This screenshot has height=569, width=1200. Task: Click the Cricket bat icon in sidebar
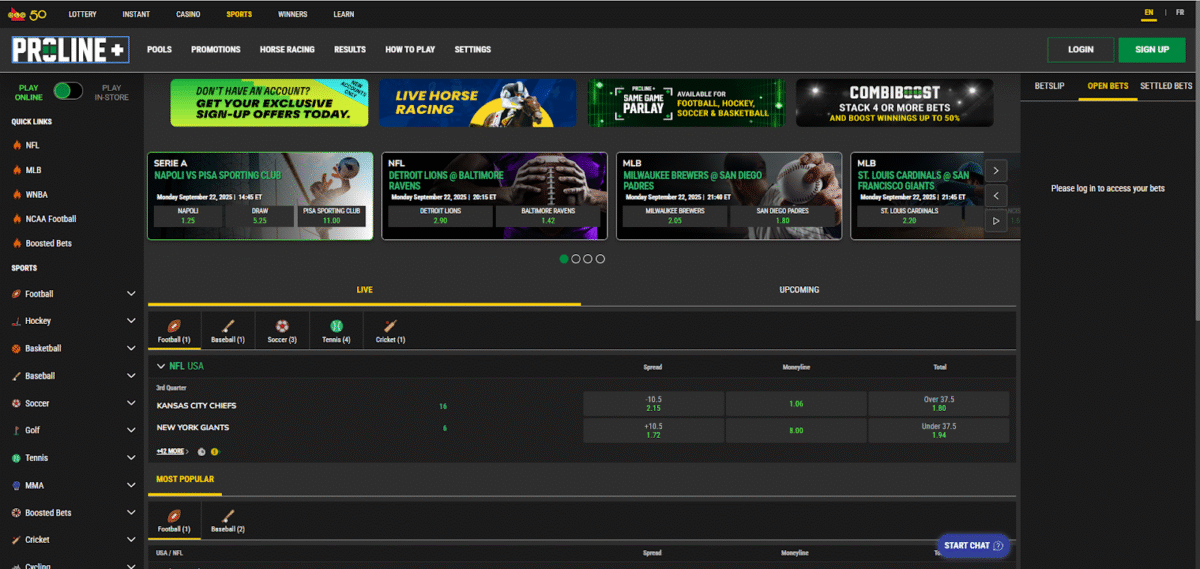coord(16,539)
